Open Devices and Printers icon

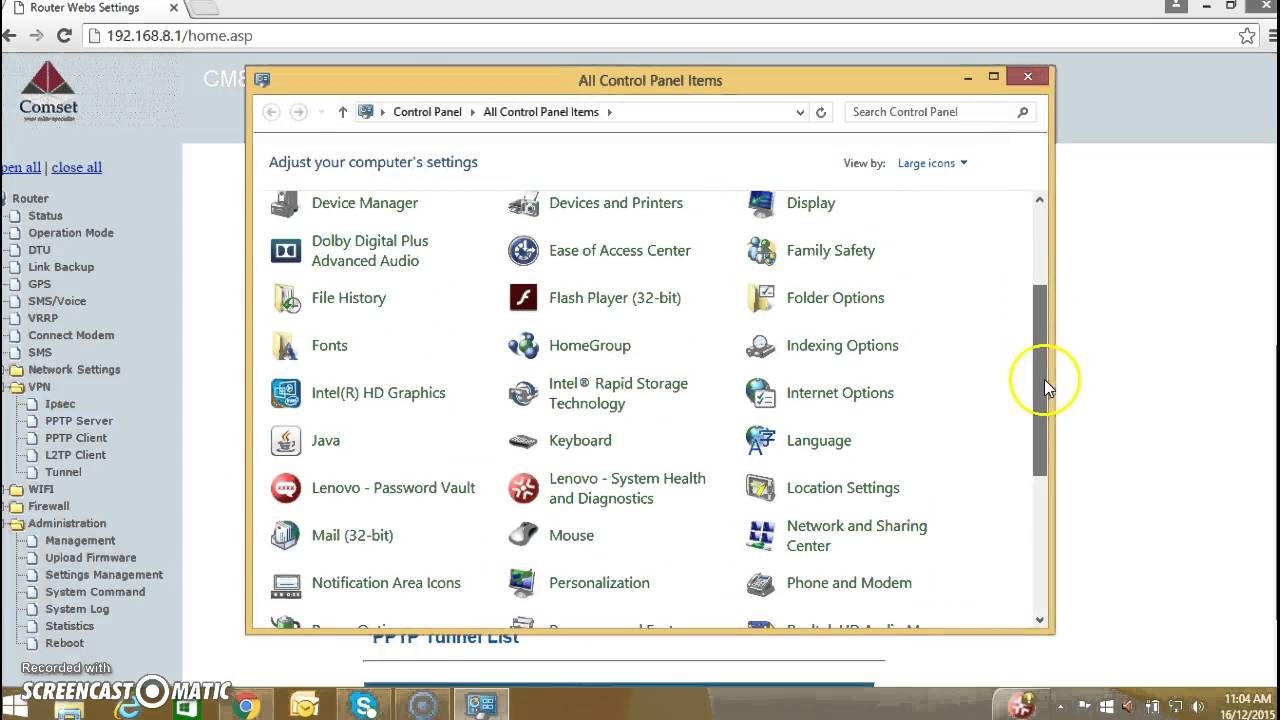point(523,203)
